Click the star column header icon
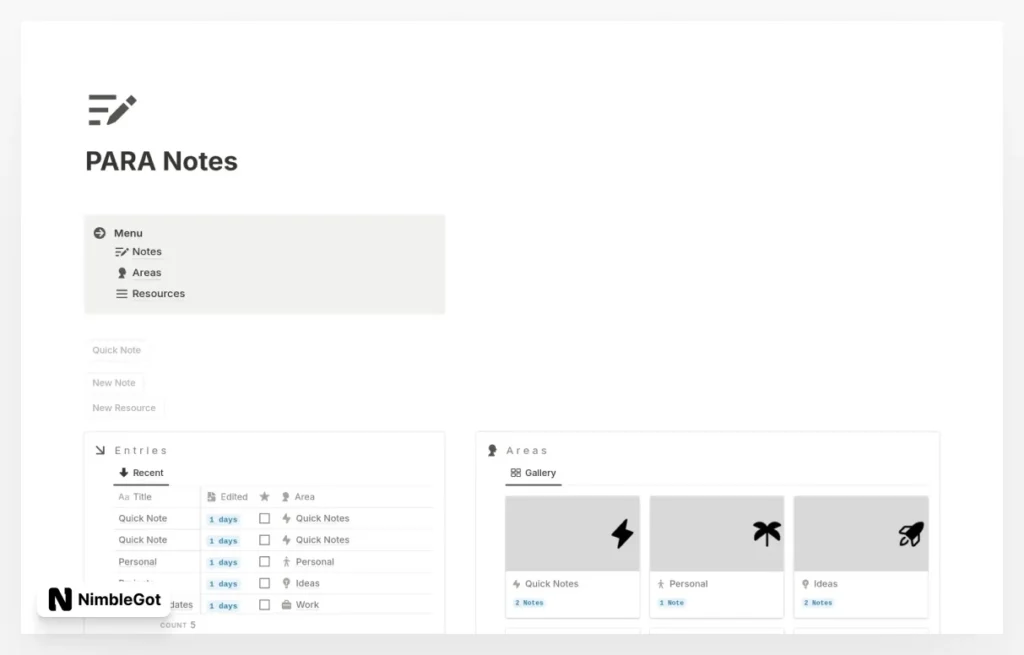This screenshot has width=1024, height=655. [x=264, y=497]
